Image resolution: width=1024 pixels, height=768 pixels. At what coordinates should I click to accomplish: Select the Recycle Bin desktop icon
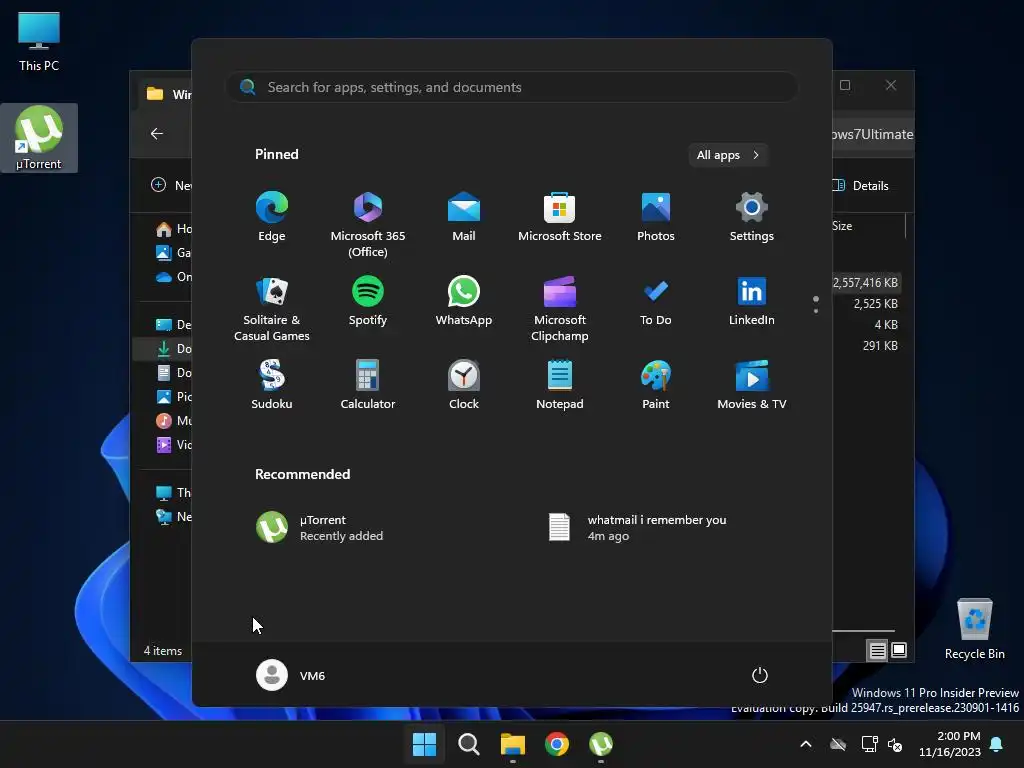click(x=974, y=630)
